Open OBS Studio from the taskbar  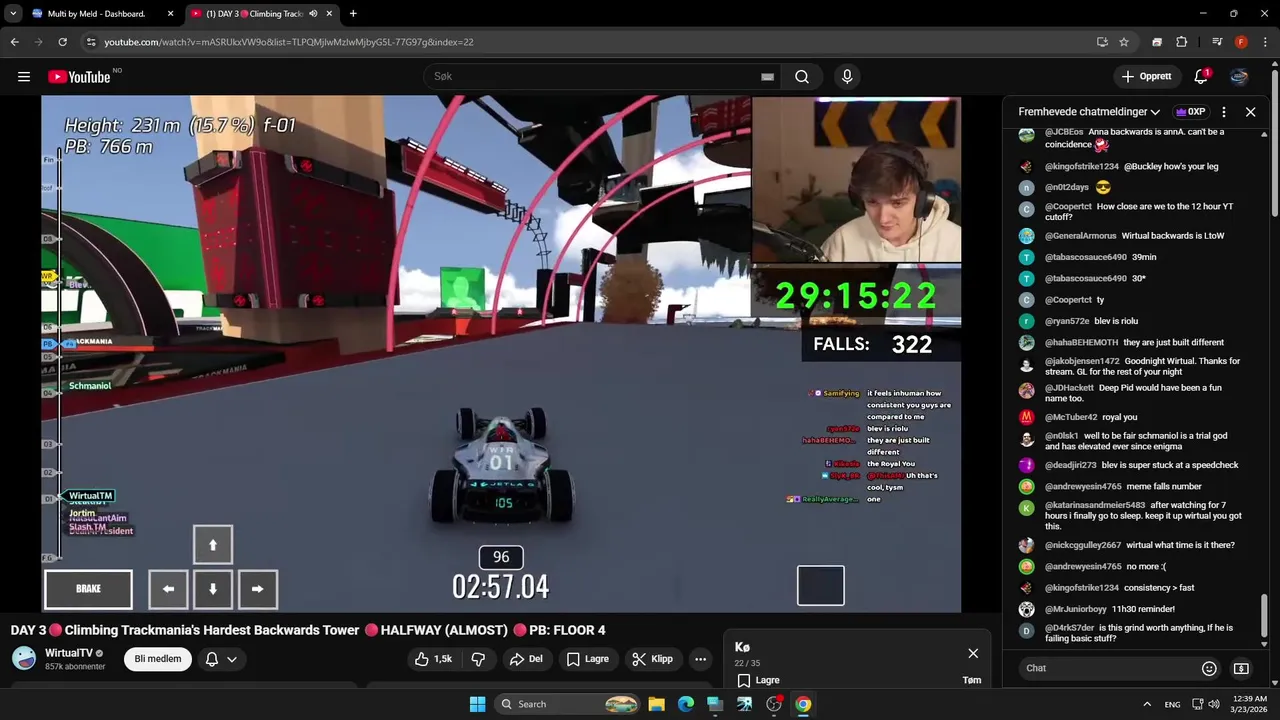(773, 704)
